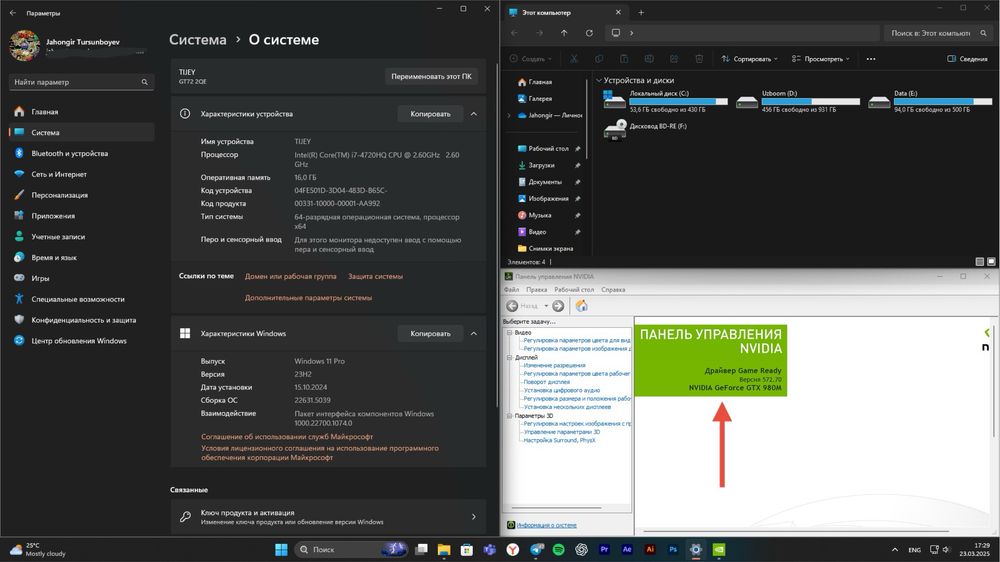Image resolution: width=1000 pixels, height=562 pixels.
Task: Collapse Характеристики устройства section
Action: [x=474, y=114]
